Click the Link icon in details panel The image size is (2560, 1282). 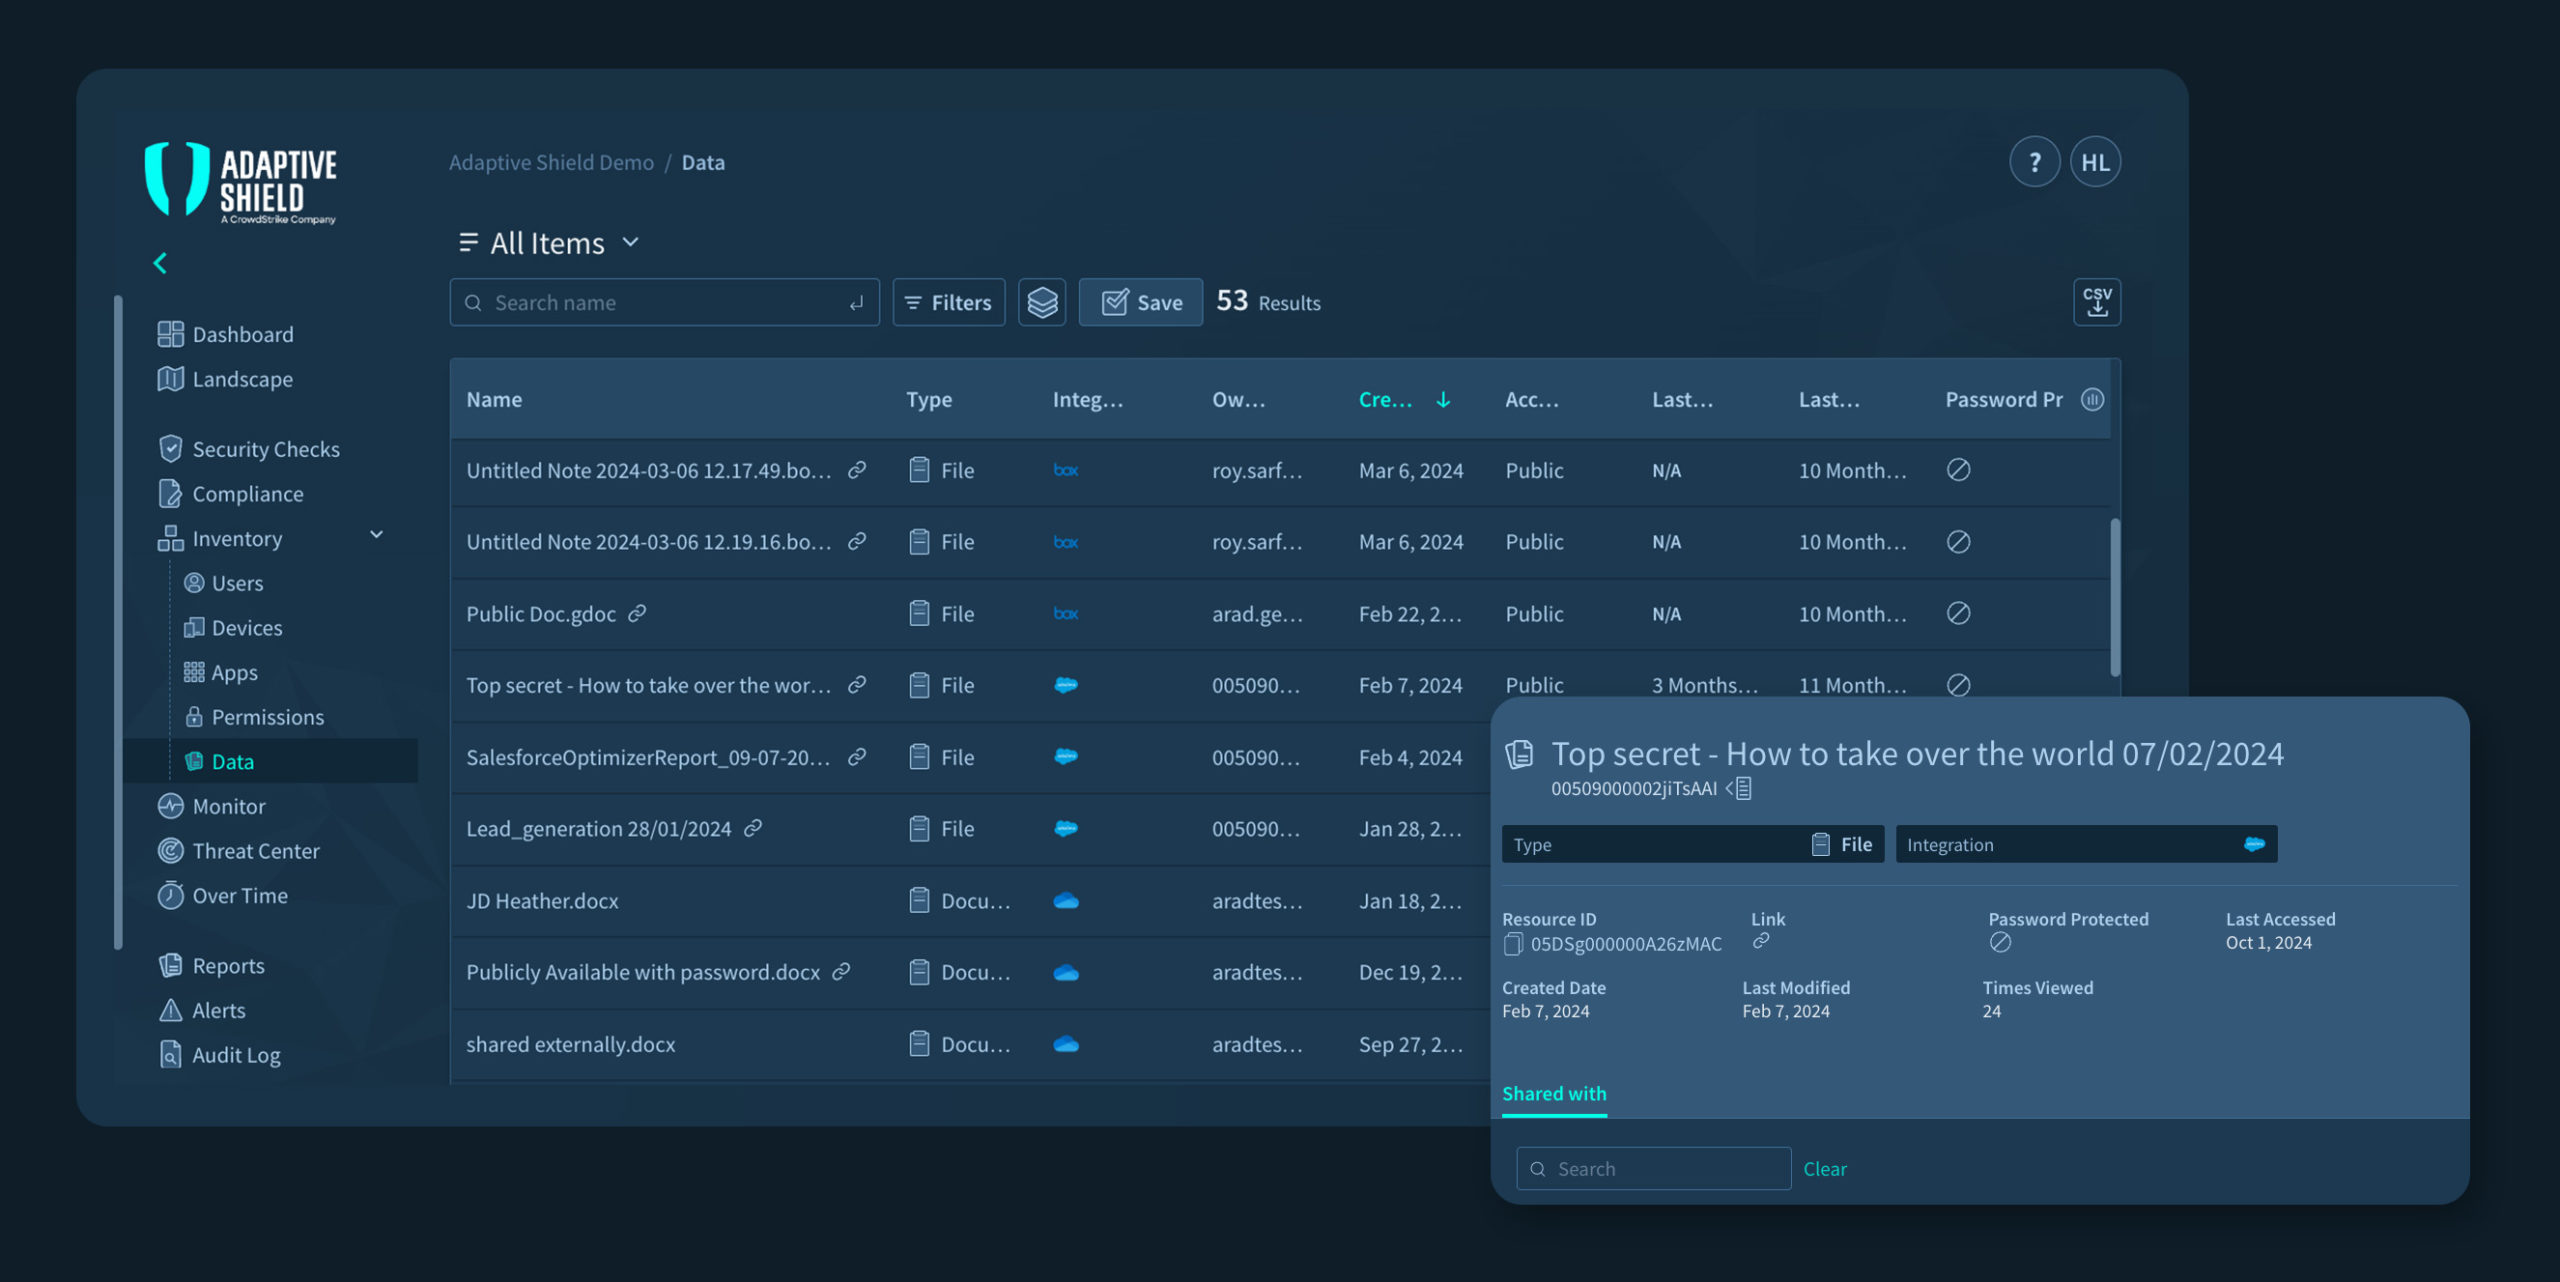tap(1761, 941)
